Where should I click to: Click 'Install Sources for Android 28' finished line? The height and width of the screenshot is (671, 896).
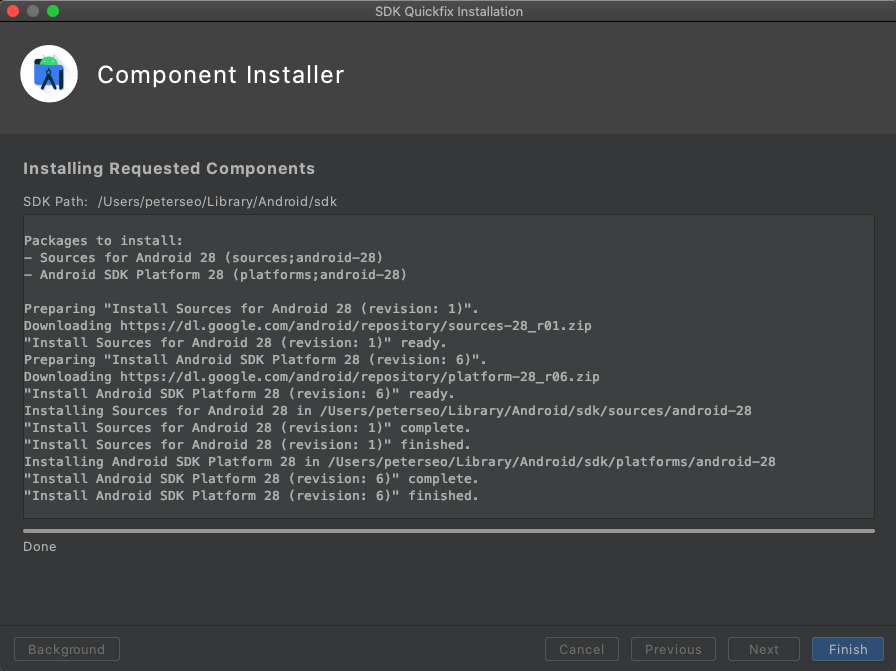click(247, 445)
